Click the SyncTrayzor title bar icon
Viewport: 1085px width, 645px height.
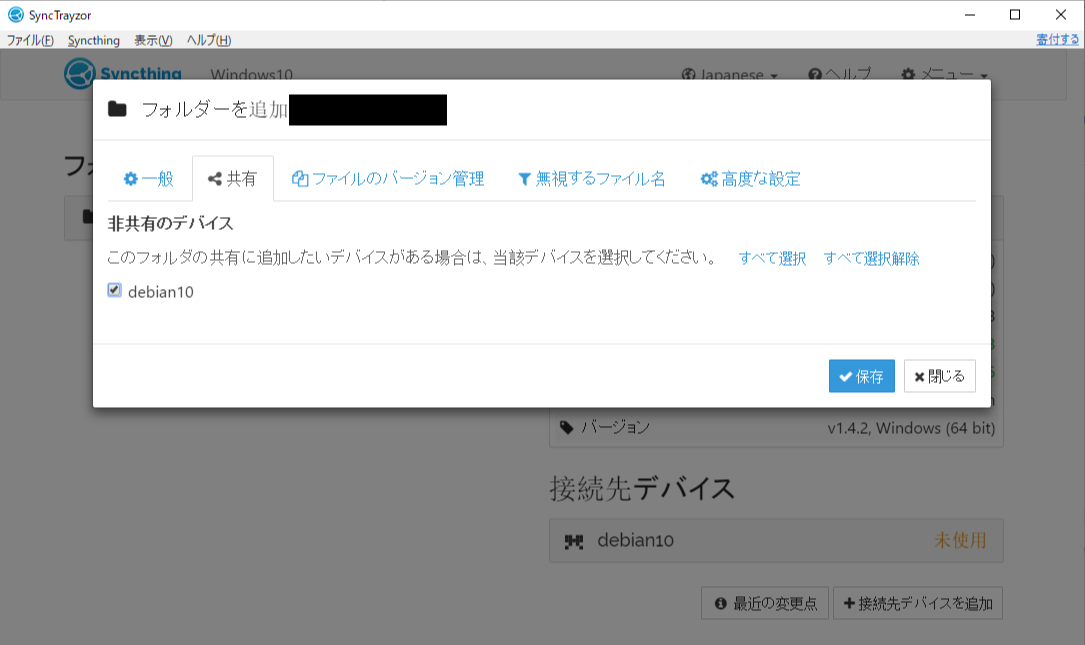(x=15, y=15)
